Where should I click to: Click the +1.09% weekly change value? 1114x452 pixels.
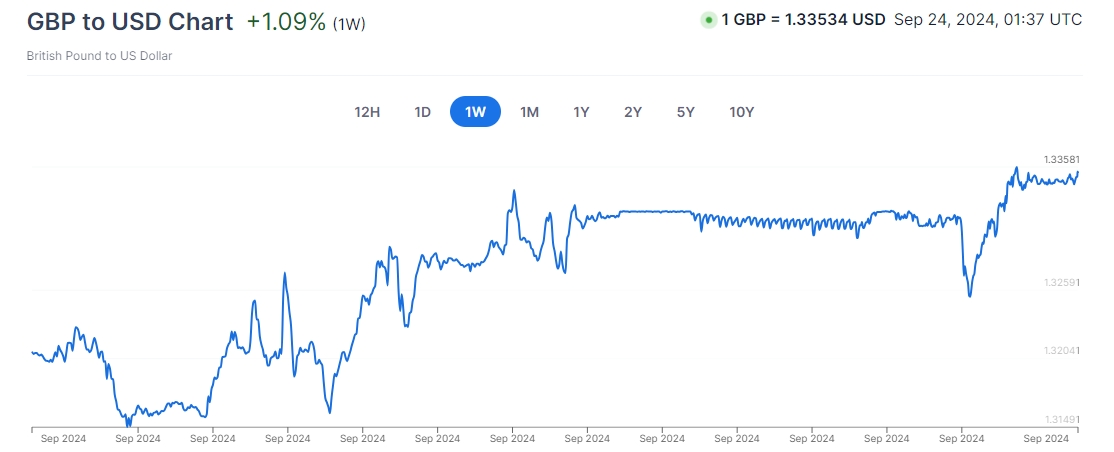coord(286,21)
